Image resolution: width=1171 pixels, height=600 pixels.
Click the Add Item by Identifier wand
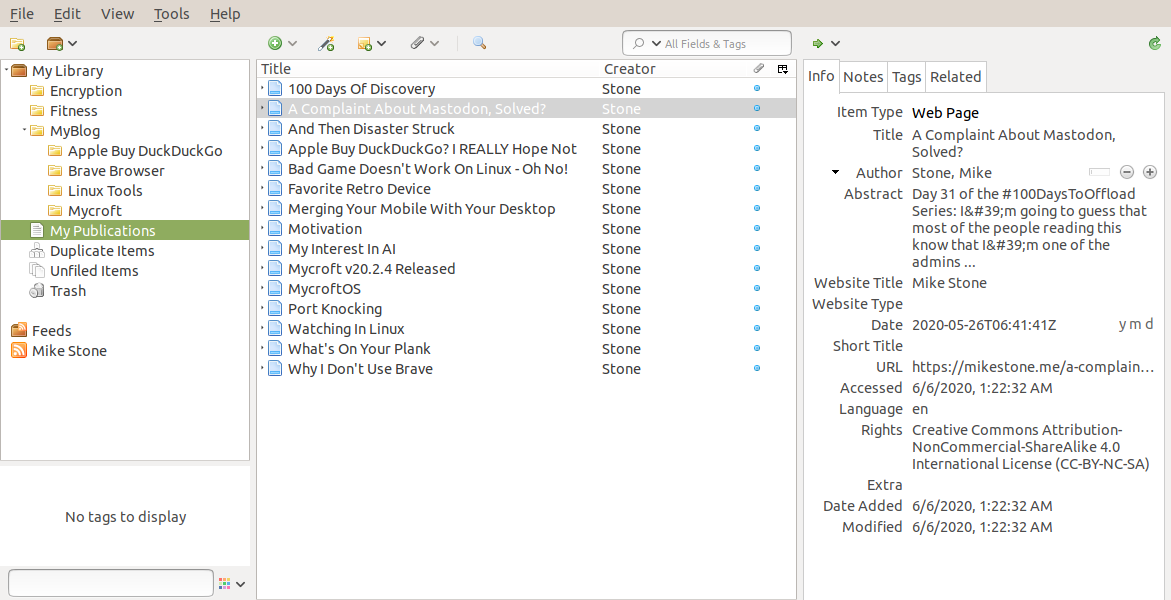coord(326,44)
